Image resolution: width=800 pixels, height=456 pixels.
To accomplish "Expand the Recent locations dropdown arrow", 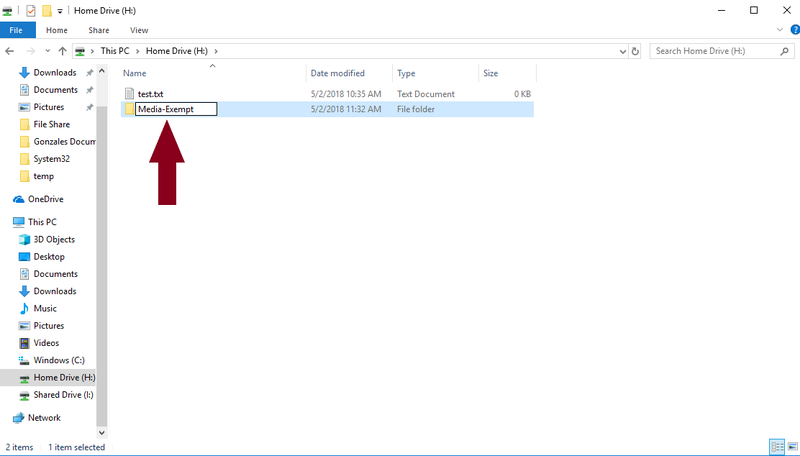I will [x=48, y=51].
